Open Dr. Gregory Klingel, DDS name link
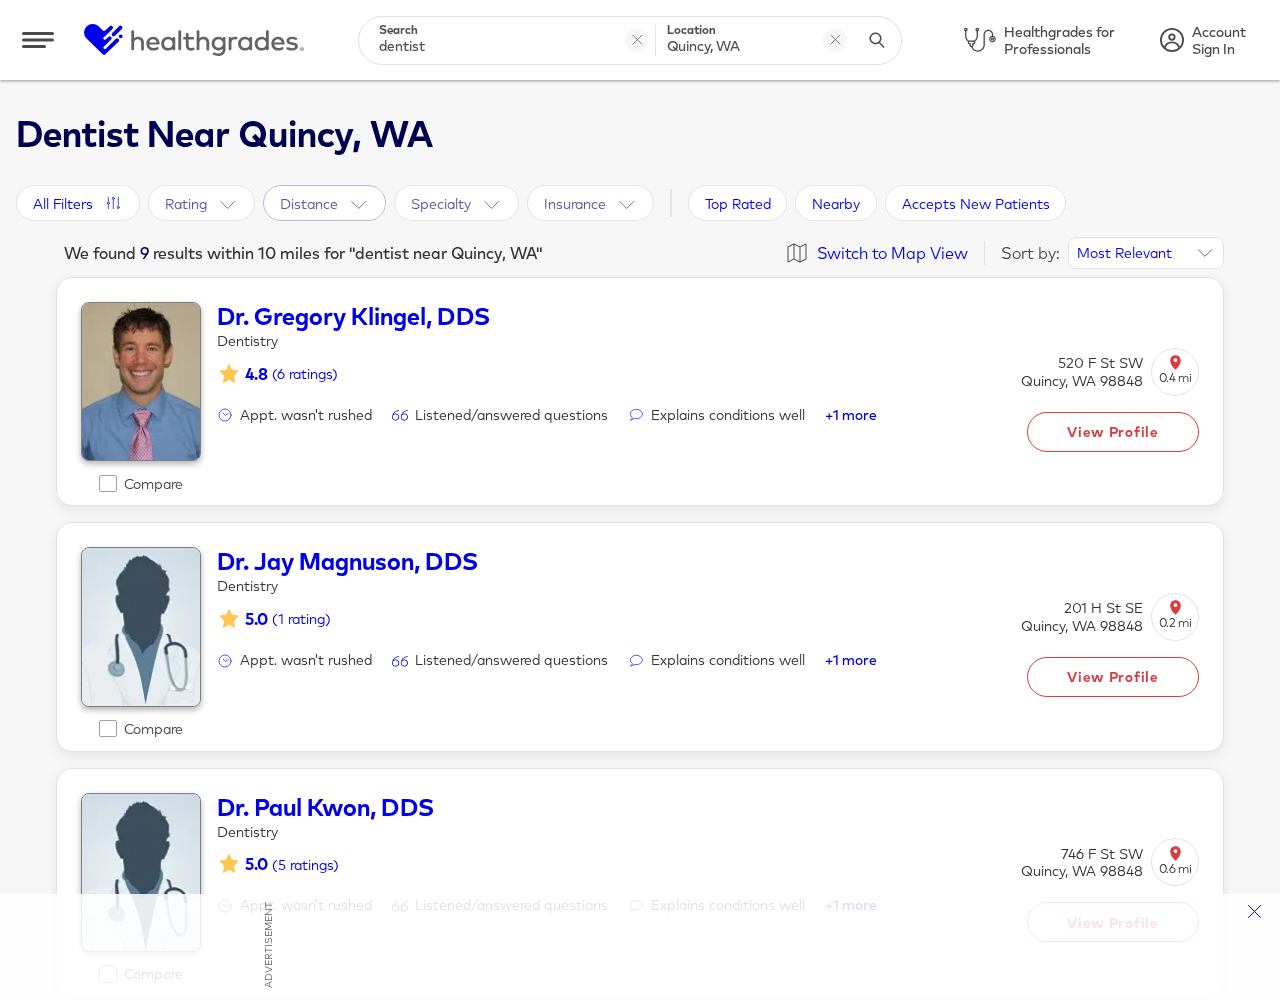 tap(353, 317)
